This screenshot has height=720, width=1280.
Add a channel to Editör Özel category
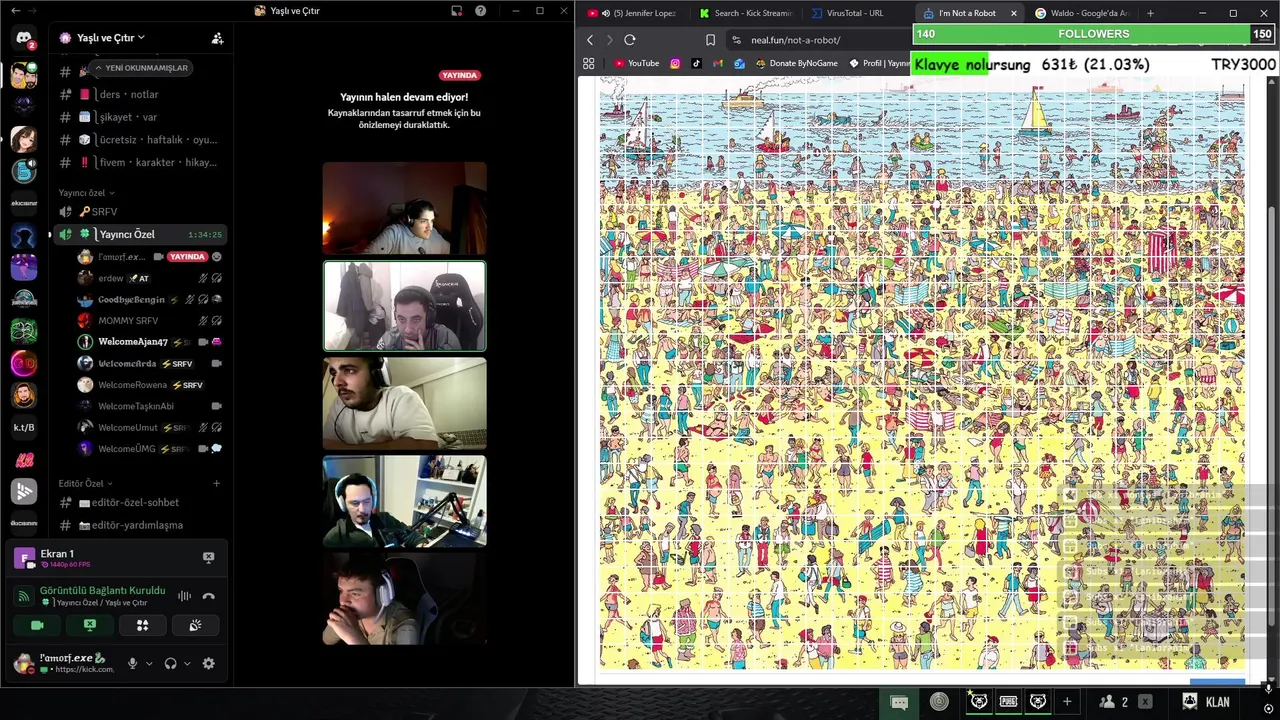pos(216,483)
